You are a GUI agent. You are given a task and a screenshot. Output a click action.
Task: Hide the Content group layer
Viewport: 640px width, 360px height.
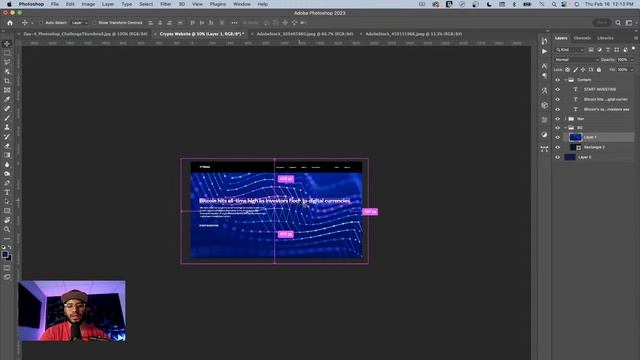[x=558, y=80]
